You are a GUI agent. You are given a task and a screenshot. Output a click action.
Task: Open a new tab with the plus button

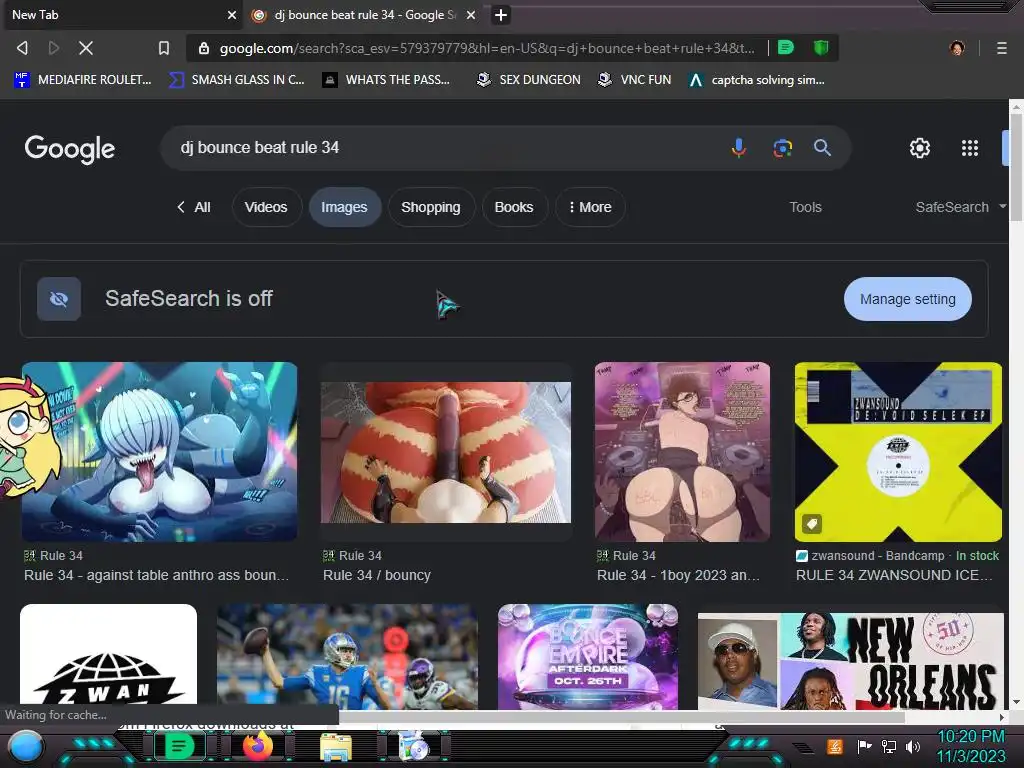(501, 15)
